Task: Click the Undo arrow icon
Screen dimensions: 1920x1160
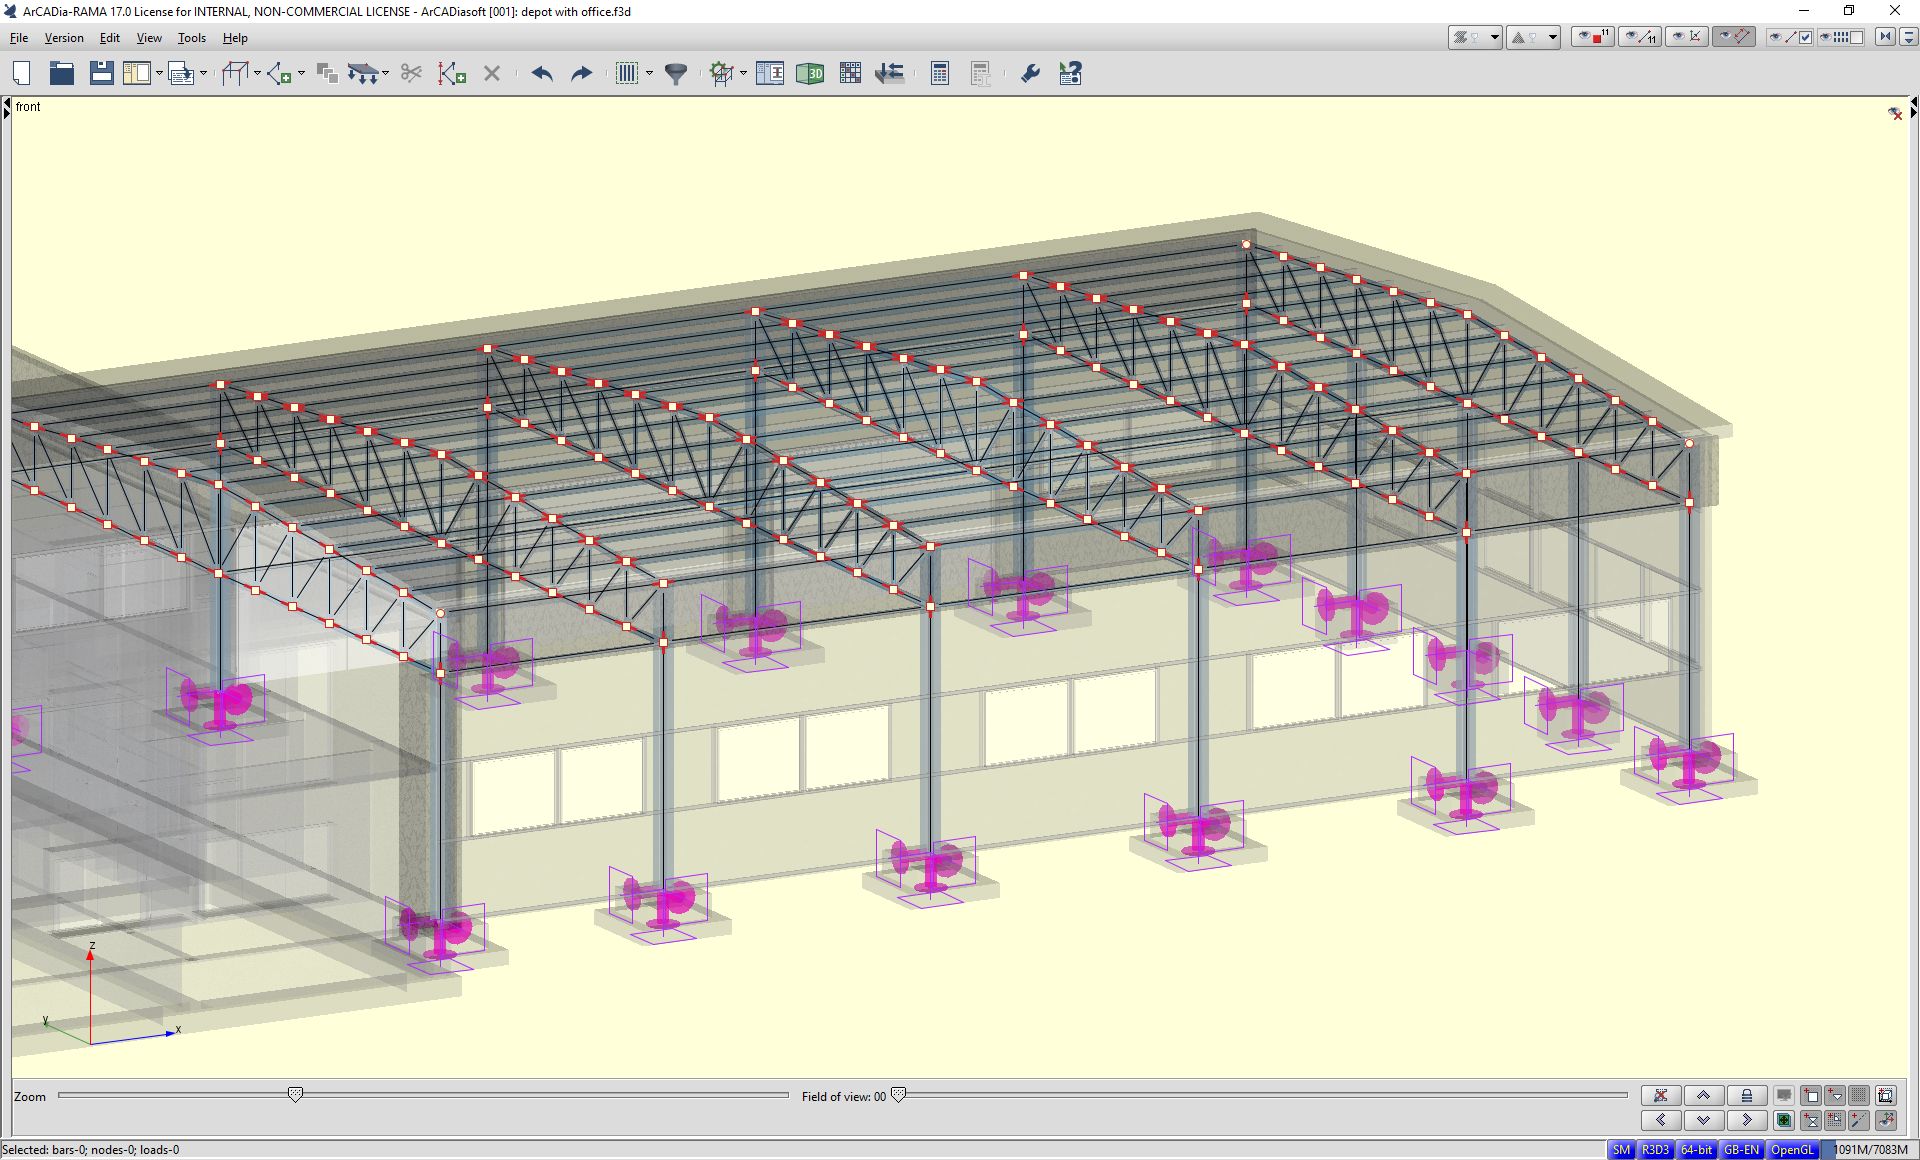Action: coord(542,73)
